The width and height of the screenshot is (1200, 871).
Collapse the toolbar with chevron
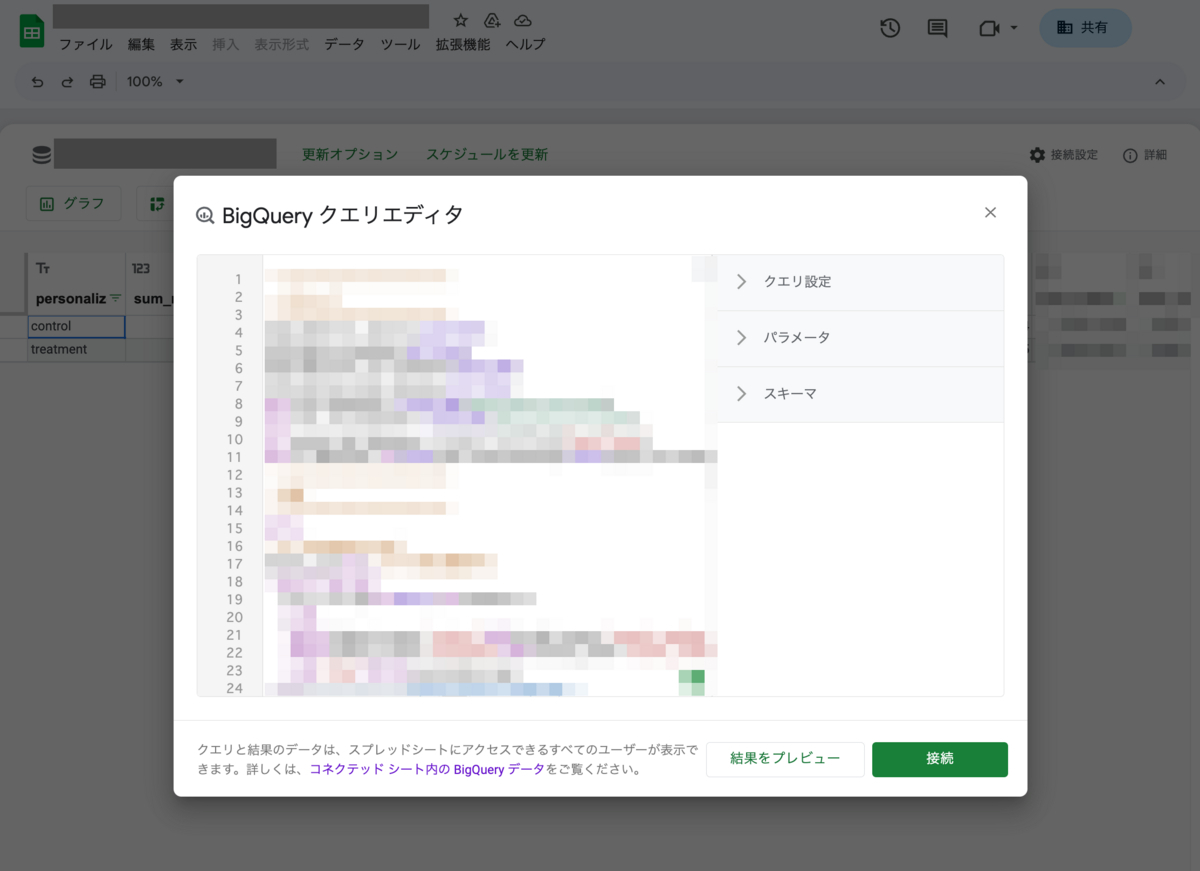coord(1160,82)
